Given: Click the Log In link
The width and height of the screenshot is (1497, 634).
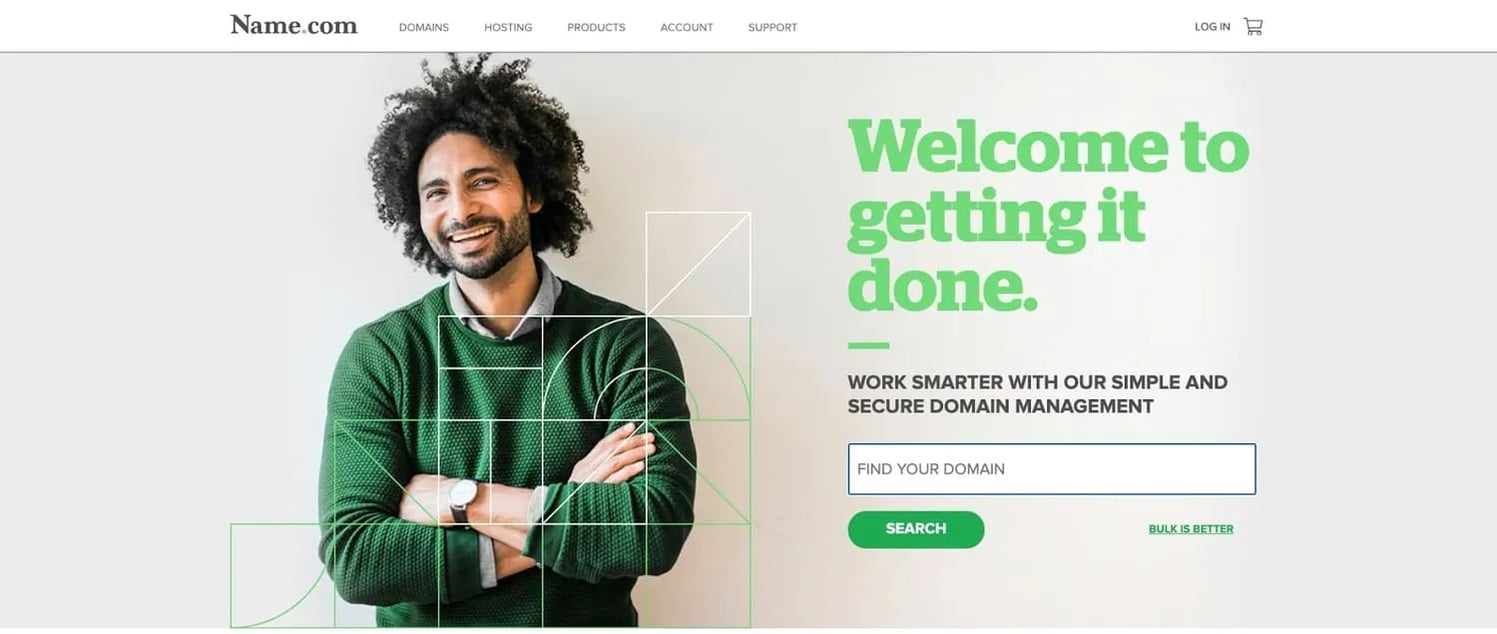Looking at the screenshot, I should [x=1212, y=27].
